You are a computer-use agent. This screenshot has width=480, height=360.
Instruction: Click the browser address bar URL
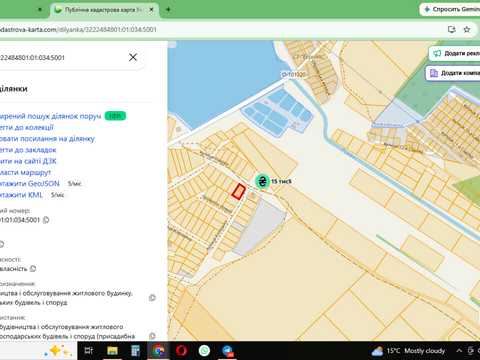[78, 29]
